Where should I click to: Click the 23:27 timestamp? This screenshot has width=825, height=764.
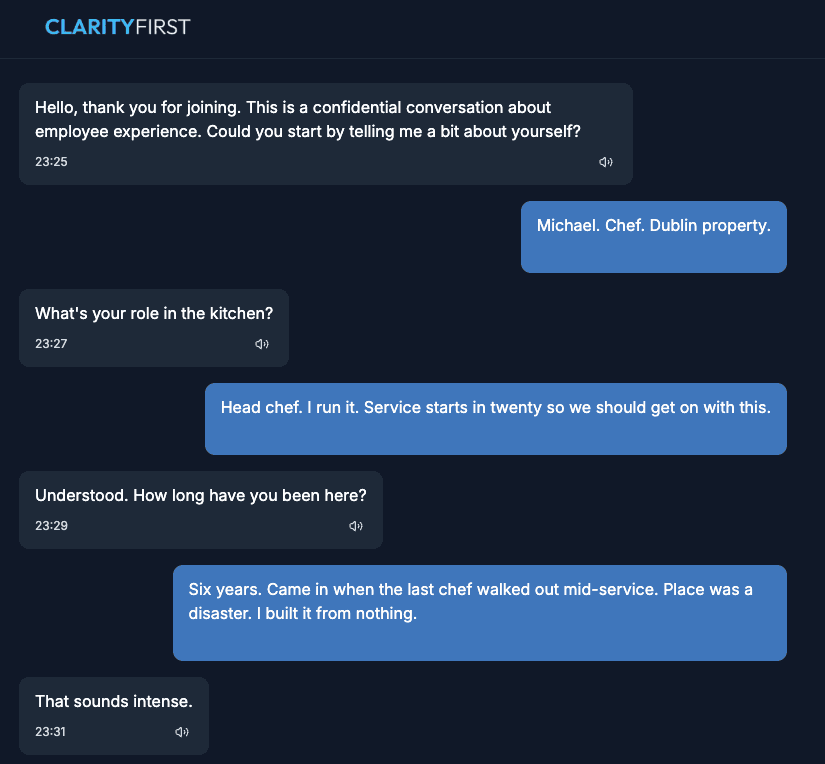51,344
